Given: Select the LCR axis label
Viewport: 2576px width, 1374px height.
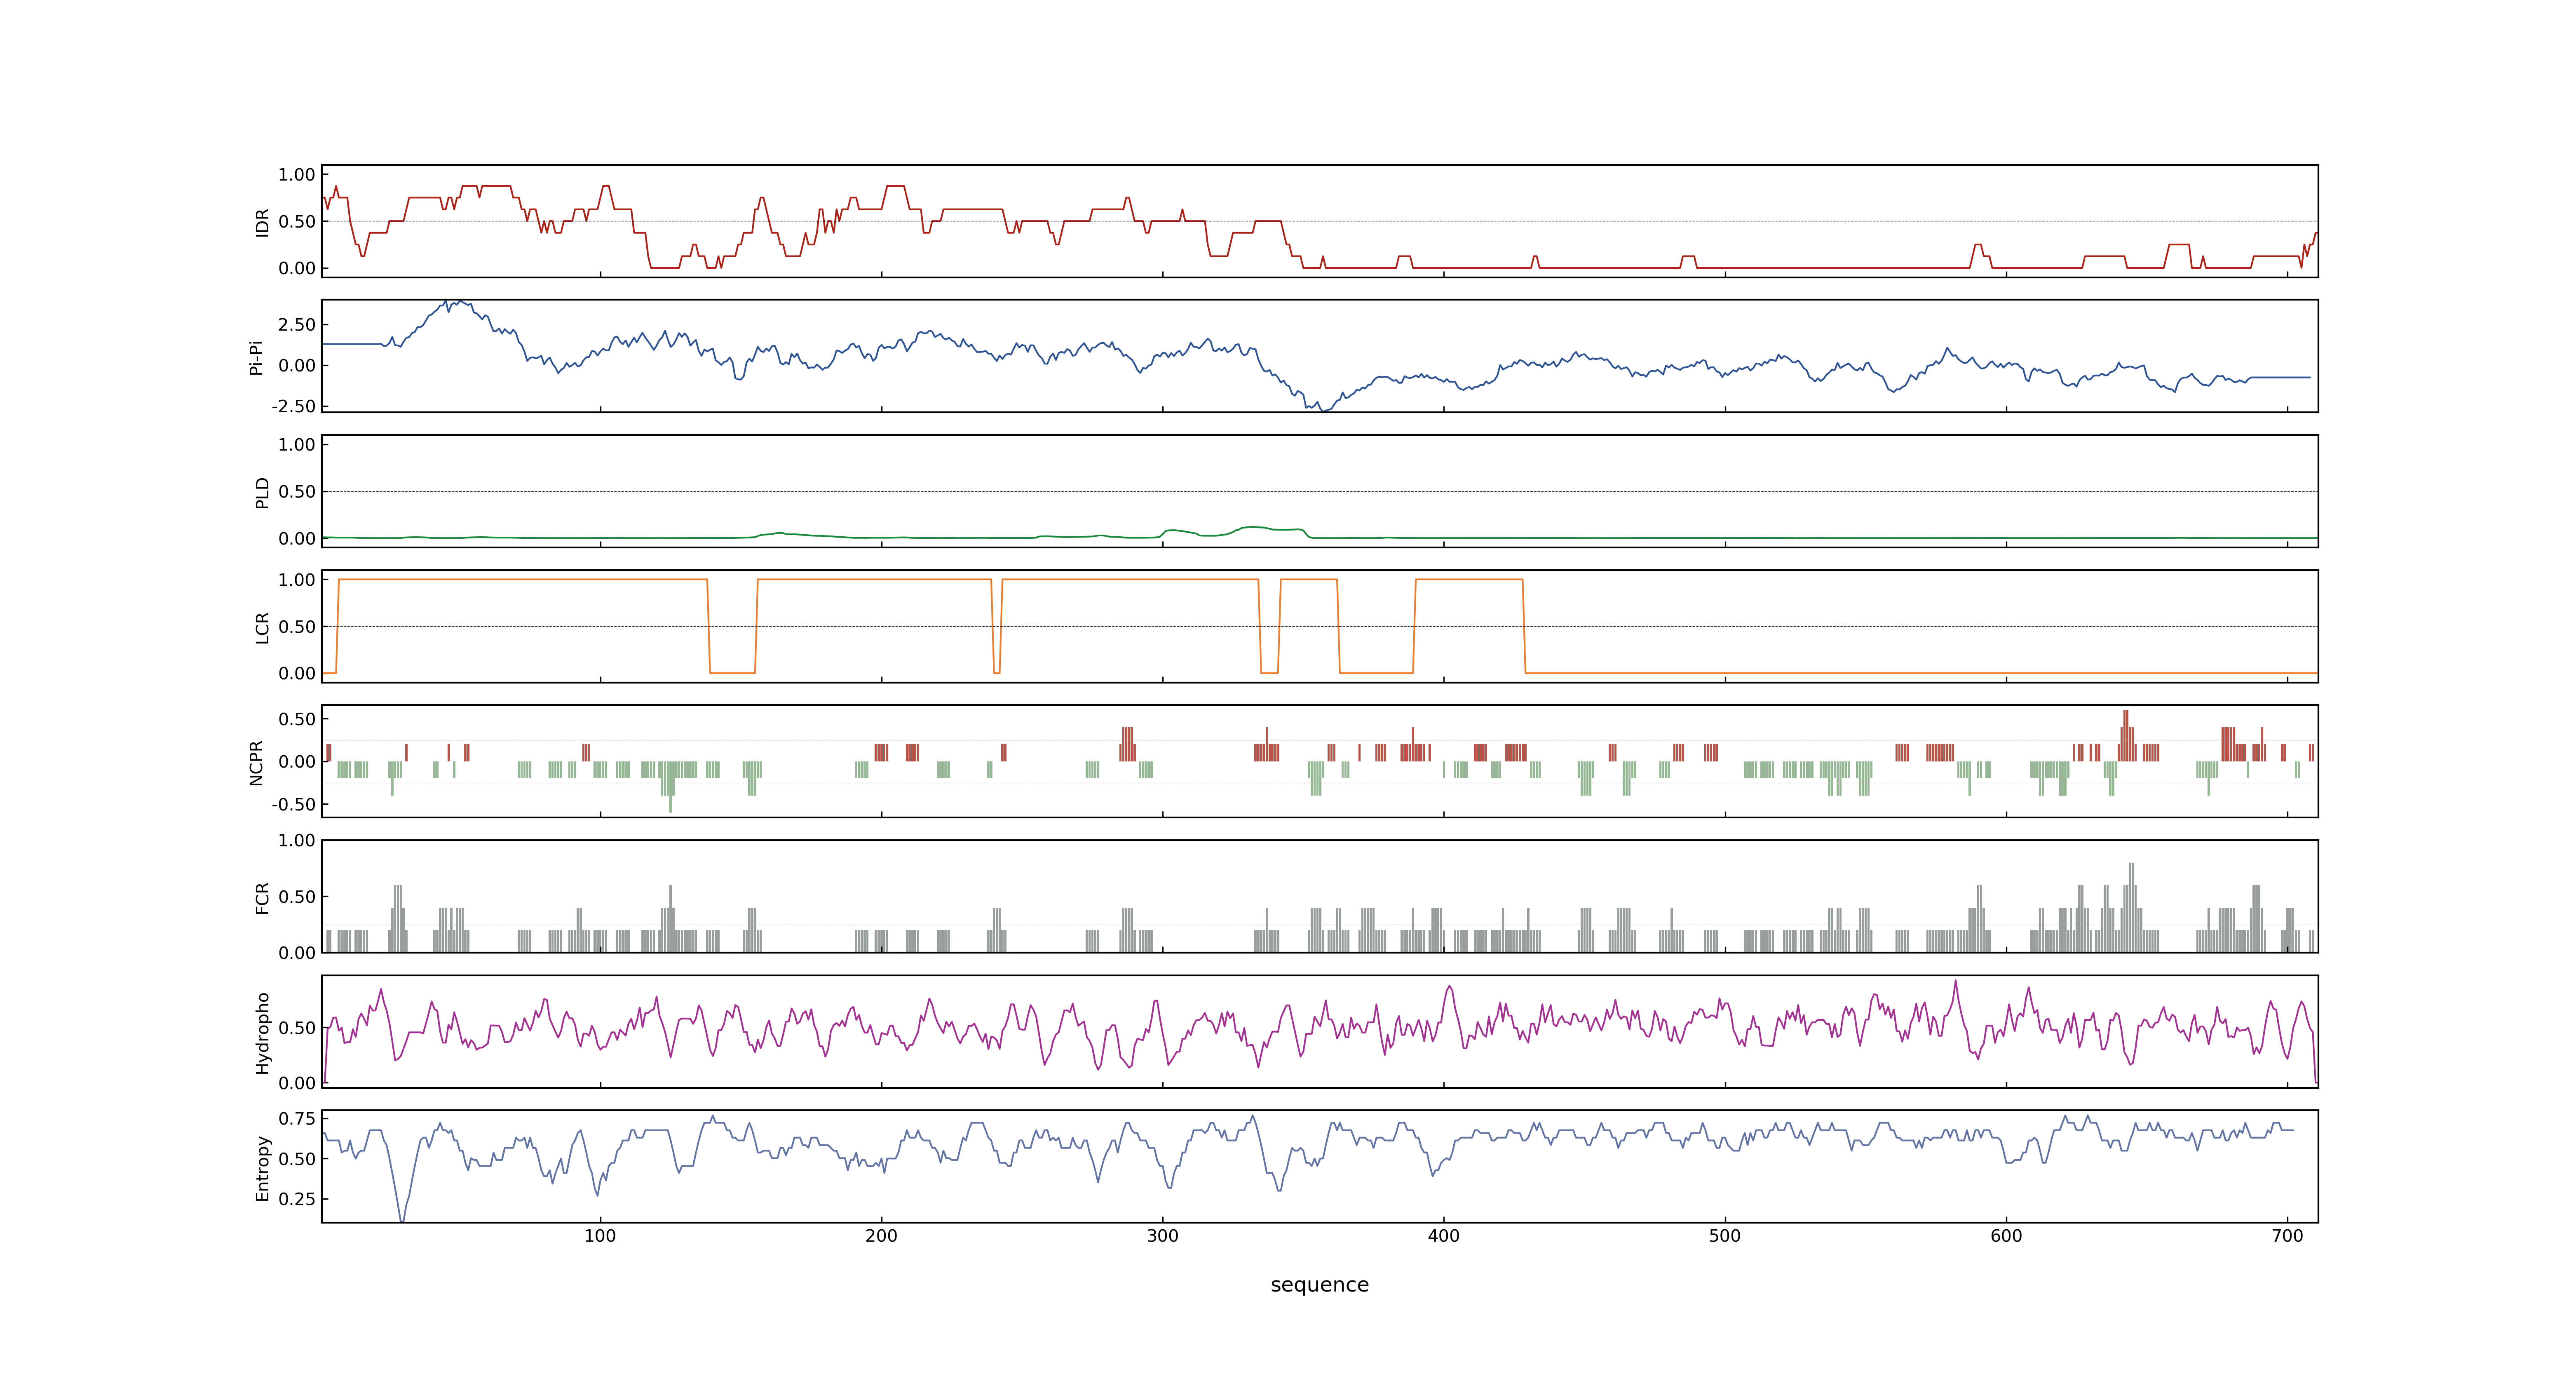Looking at the screenshot, I should point(262,627).
